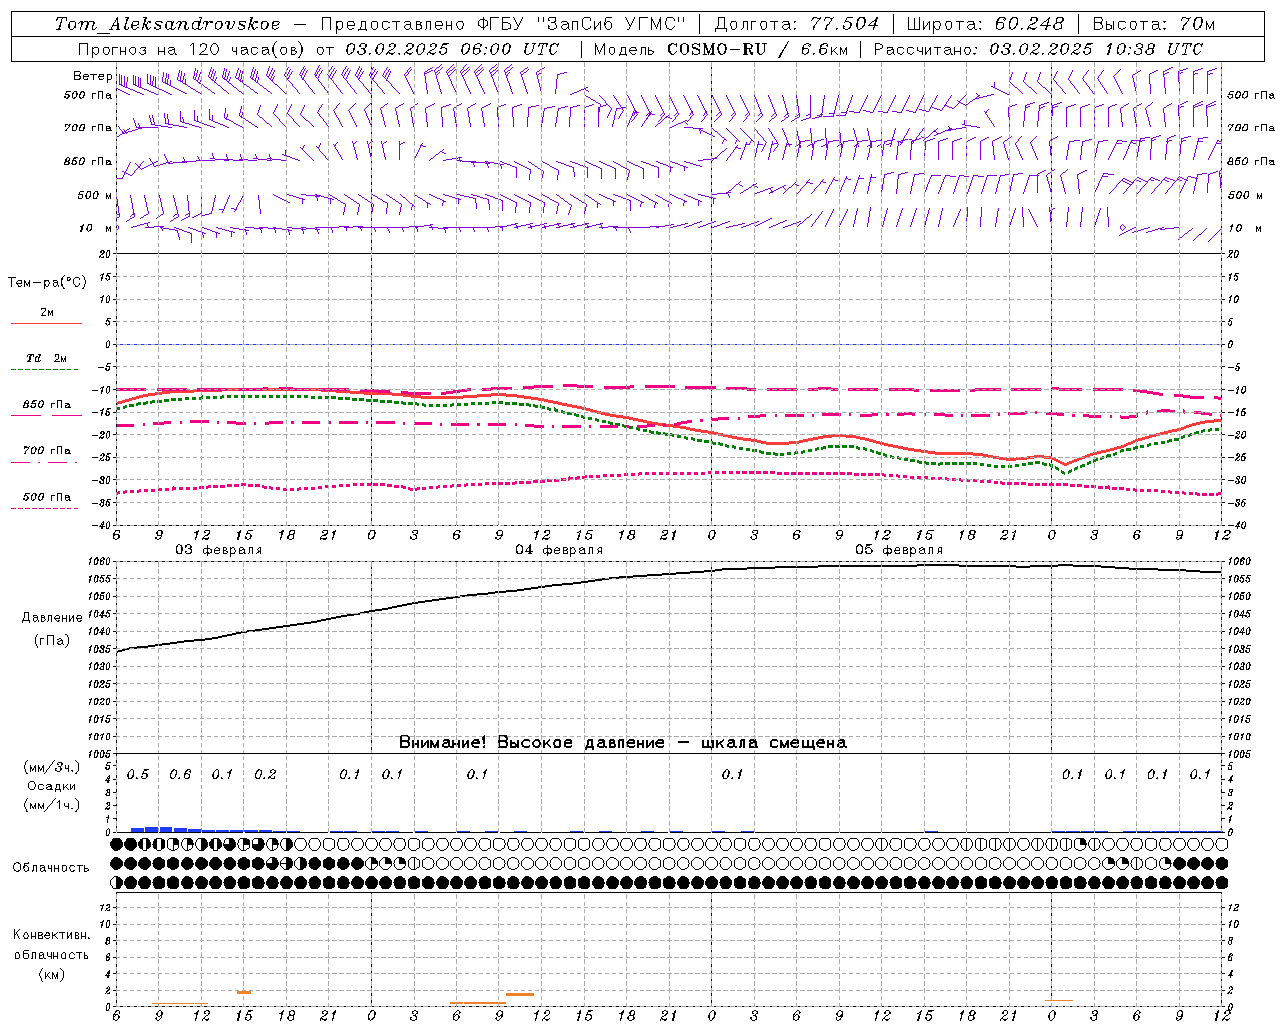This screenshot has width=1280, height=1024.
Task: Click the 04 февраля date label
Action: (559, 550)
